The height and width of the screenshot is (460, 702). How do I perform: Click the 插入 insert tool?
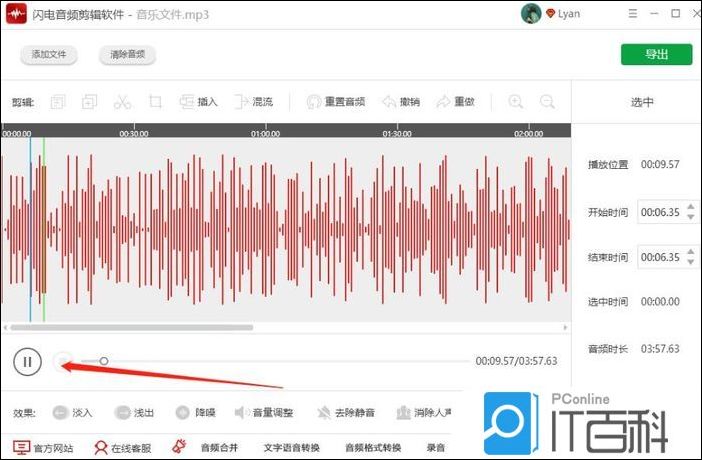198,102
